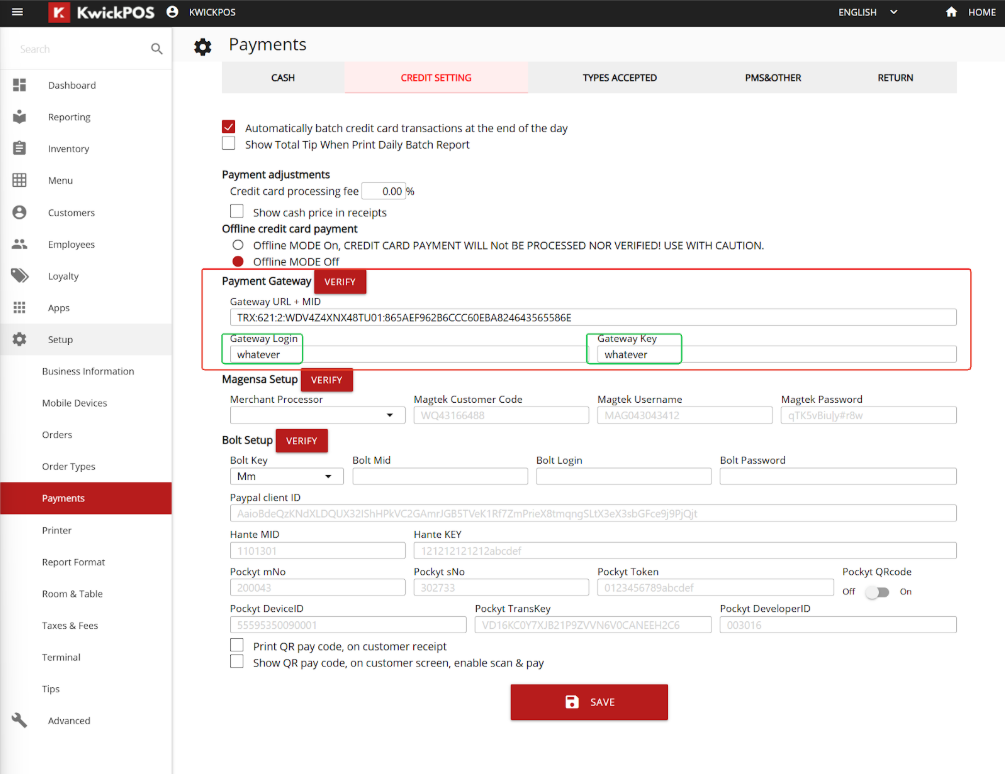Switch to the RETURN tab
Viewport: 1005px width, 774px height.
[x=895, y=78]
